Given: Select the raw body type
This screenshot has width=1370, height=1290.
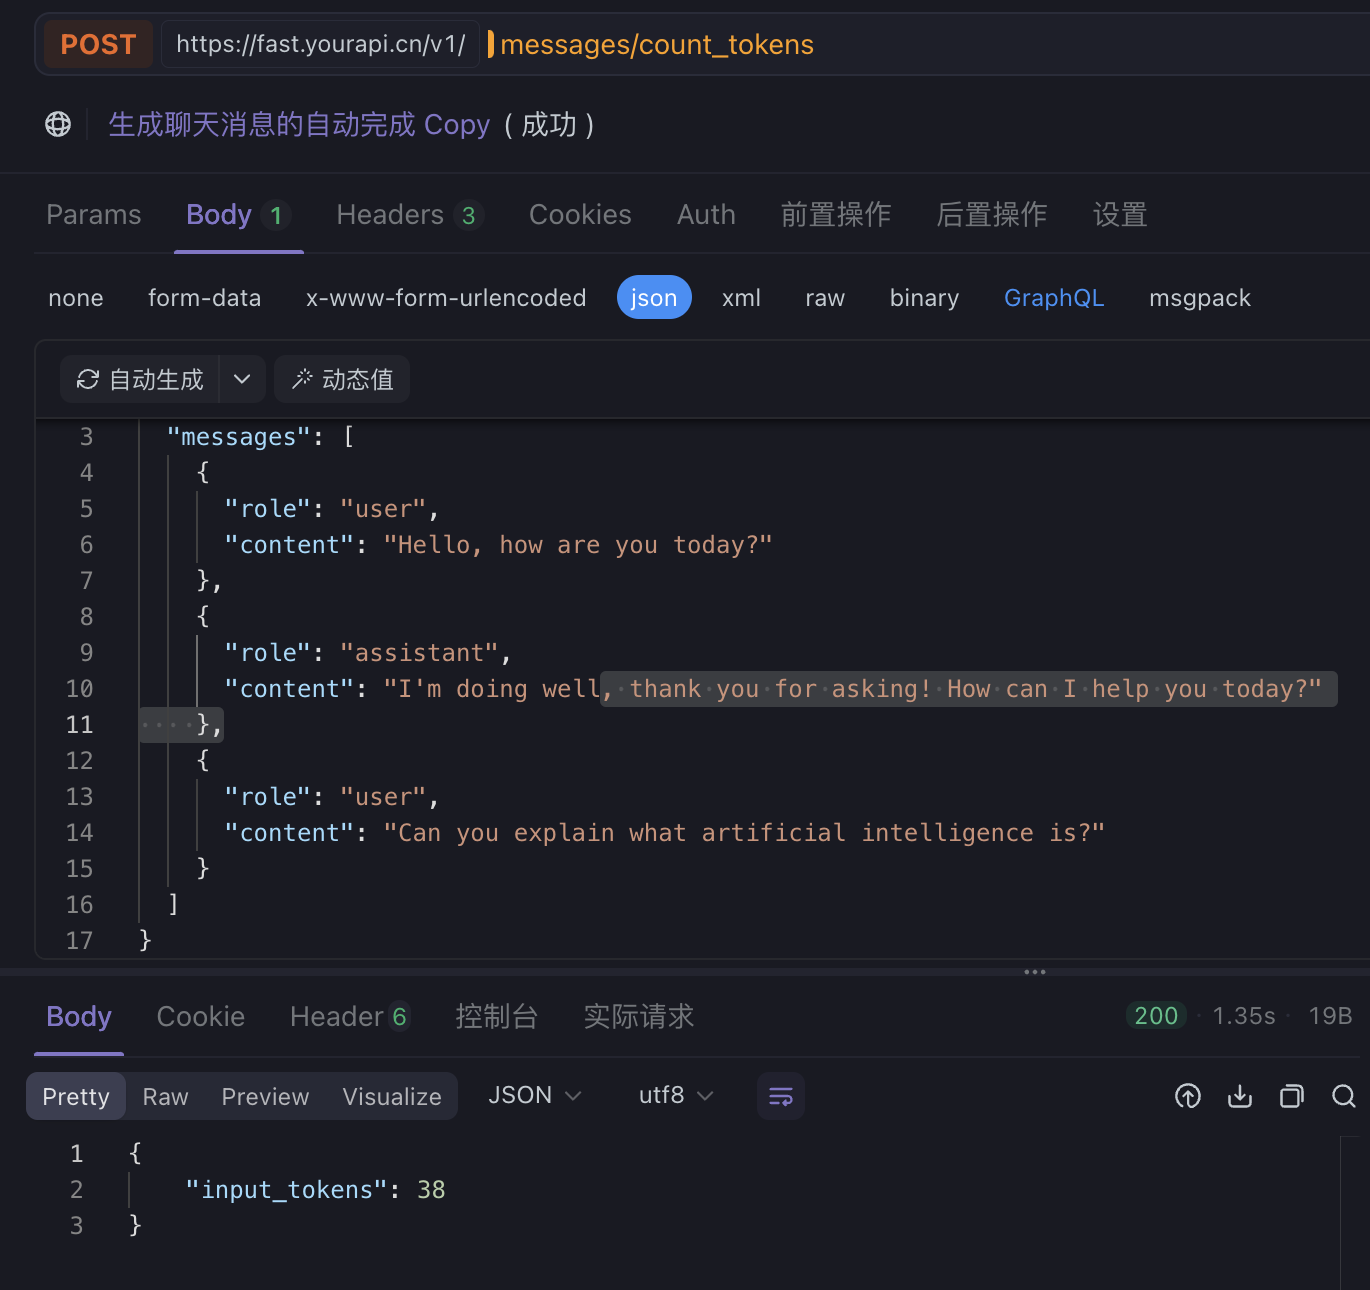Looking at the screenshot, I should (825, 298).
